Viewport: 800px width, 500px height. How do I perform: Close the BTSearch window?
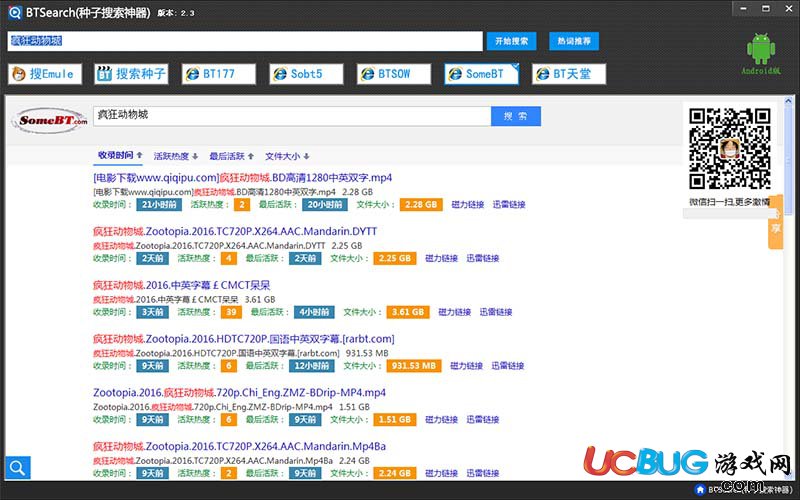click(x=787, y=9)
